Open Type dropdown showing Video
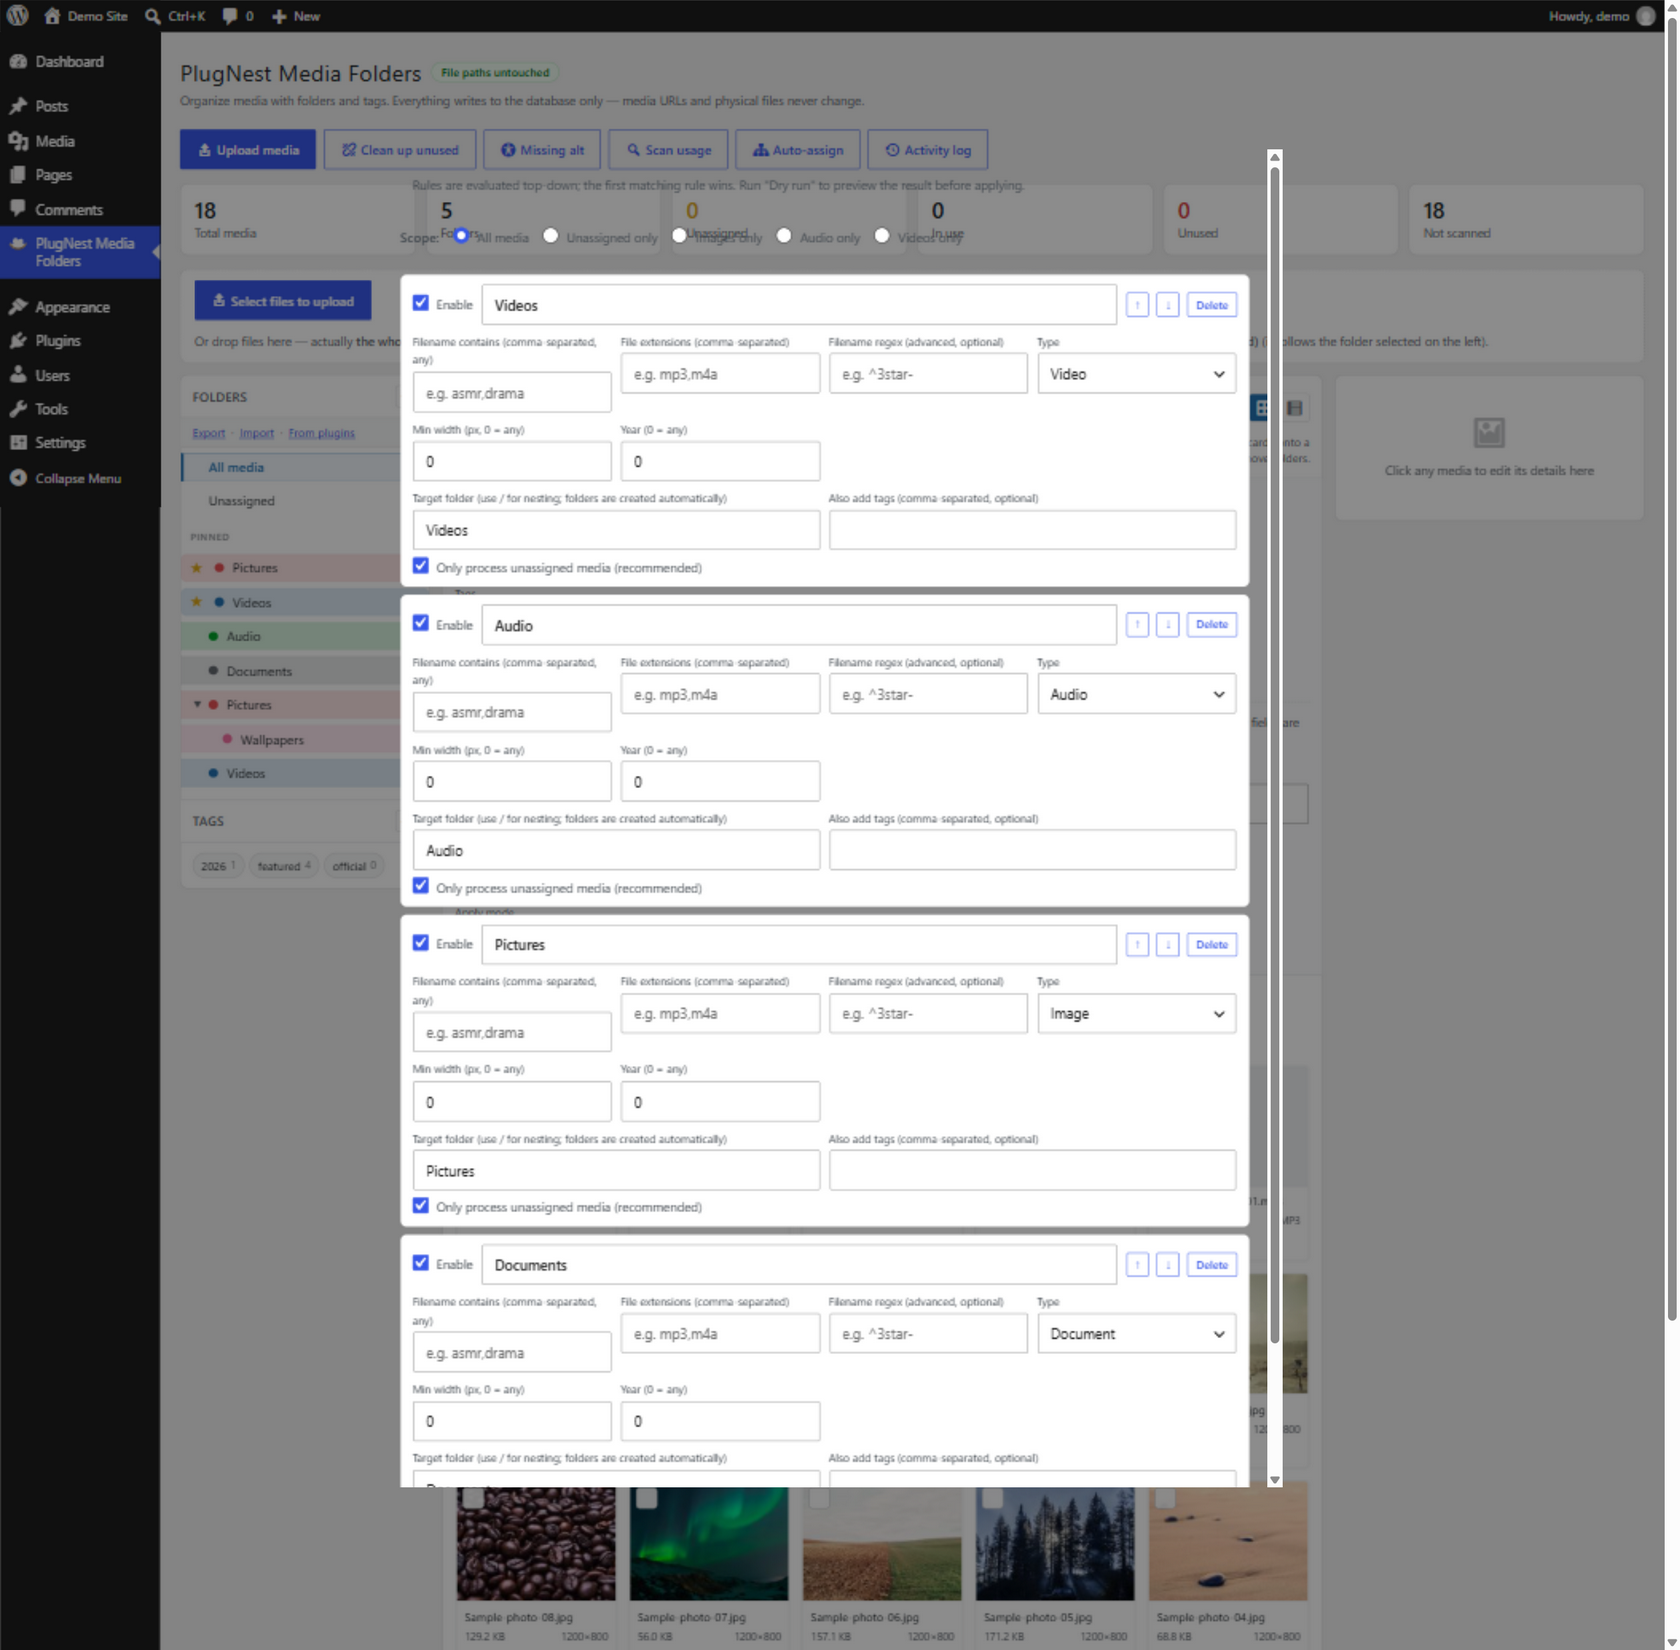 1136,374
